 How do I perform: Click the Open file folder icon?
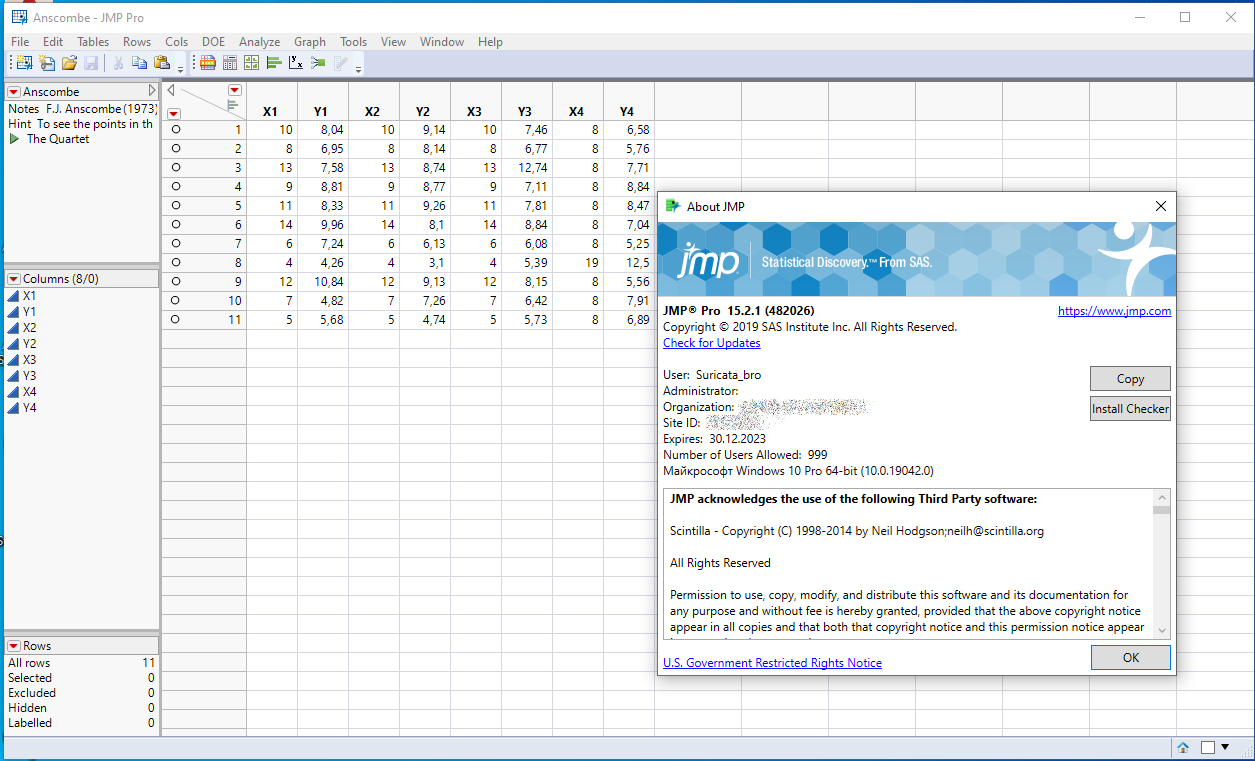[69, 63]
